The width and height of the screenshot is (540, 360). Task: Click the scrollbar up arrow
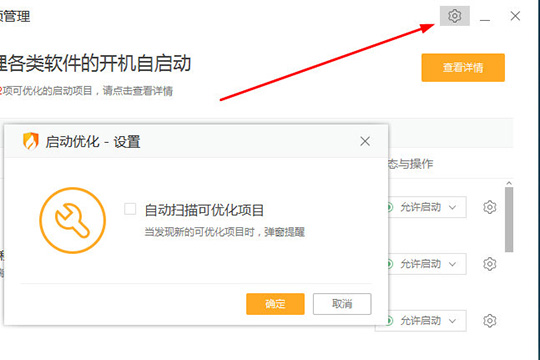coord(509,183)
